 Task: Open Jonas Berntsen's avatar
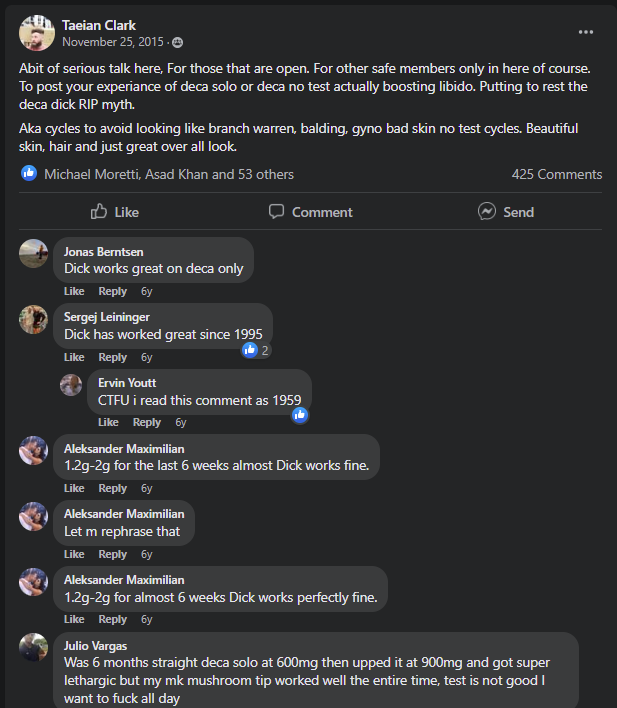(x=33, y=253)
